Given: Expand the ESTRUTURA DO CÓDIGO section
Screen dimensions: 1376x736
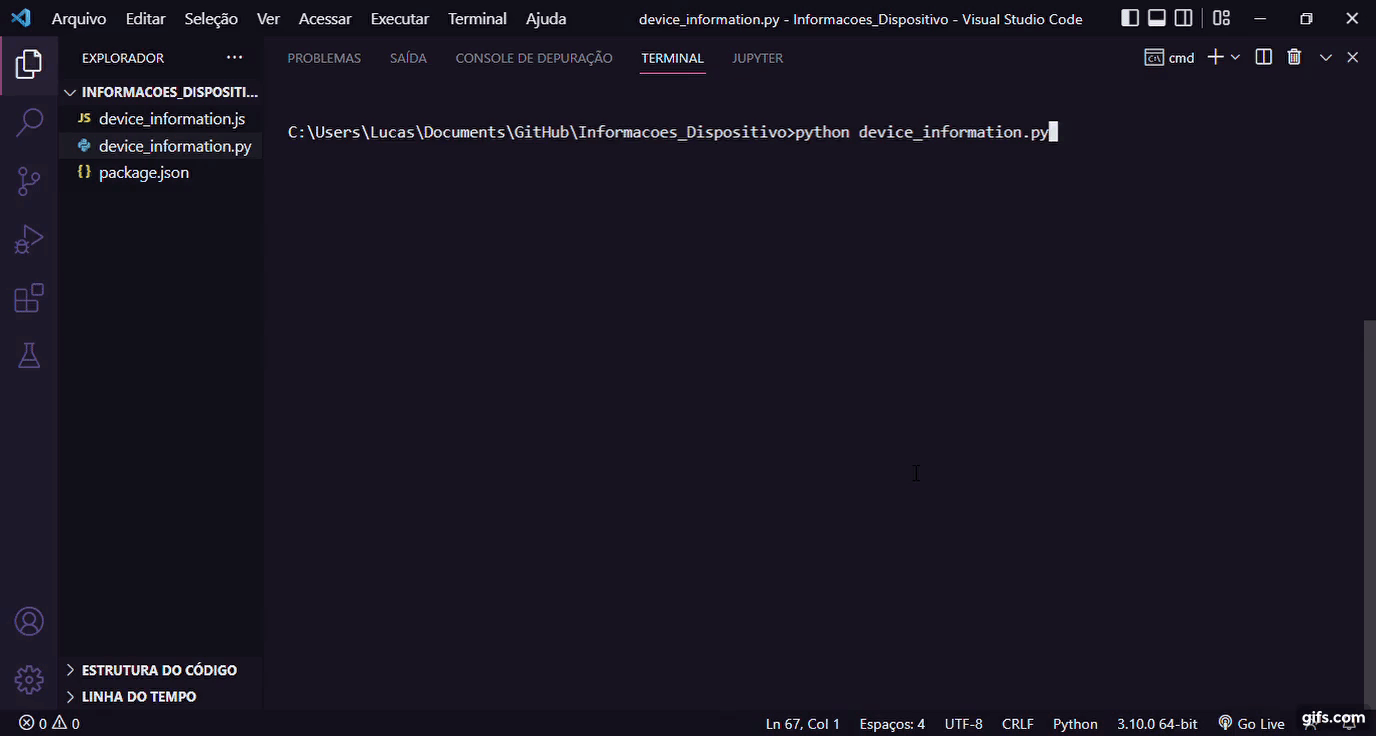Looking at the screenshot, I should coord(161,670).
